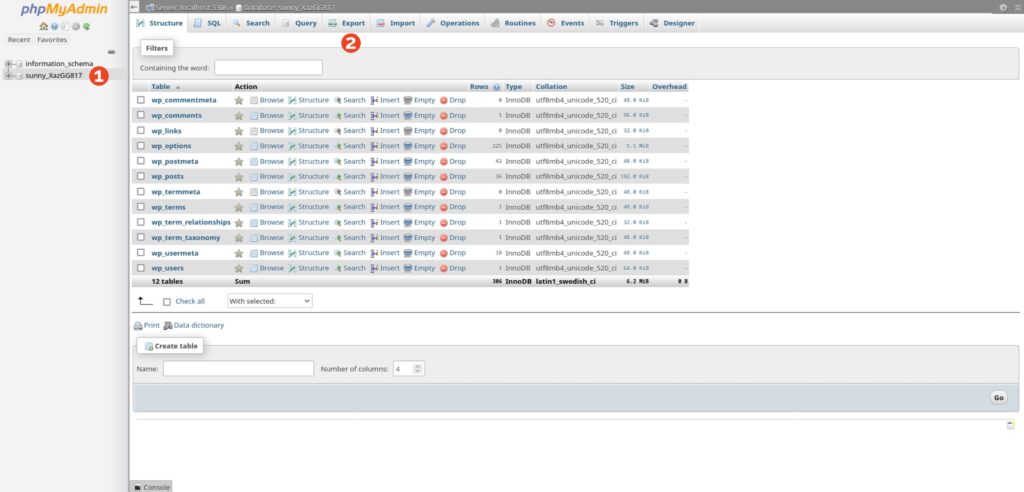Click the new table Name field
This screenshot has width=1024, height=492.
tap(238, 369)
